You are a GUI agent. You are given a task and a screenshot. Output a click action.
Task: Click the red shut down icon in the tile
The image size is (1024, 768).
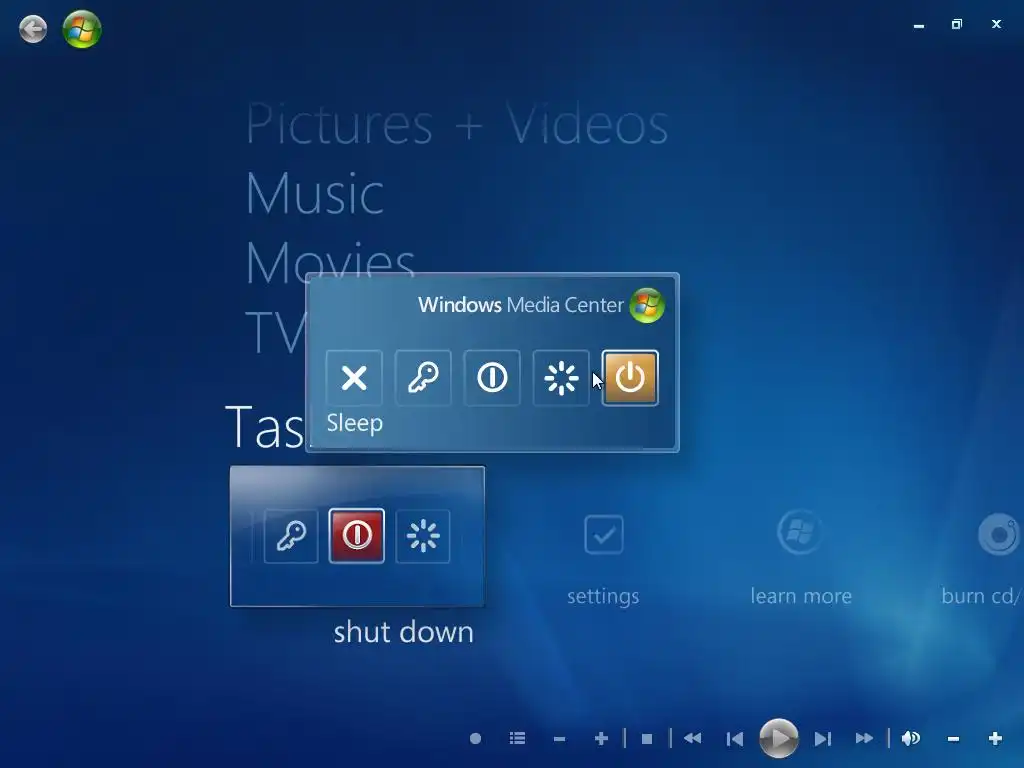click(357, 536)
